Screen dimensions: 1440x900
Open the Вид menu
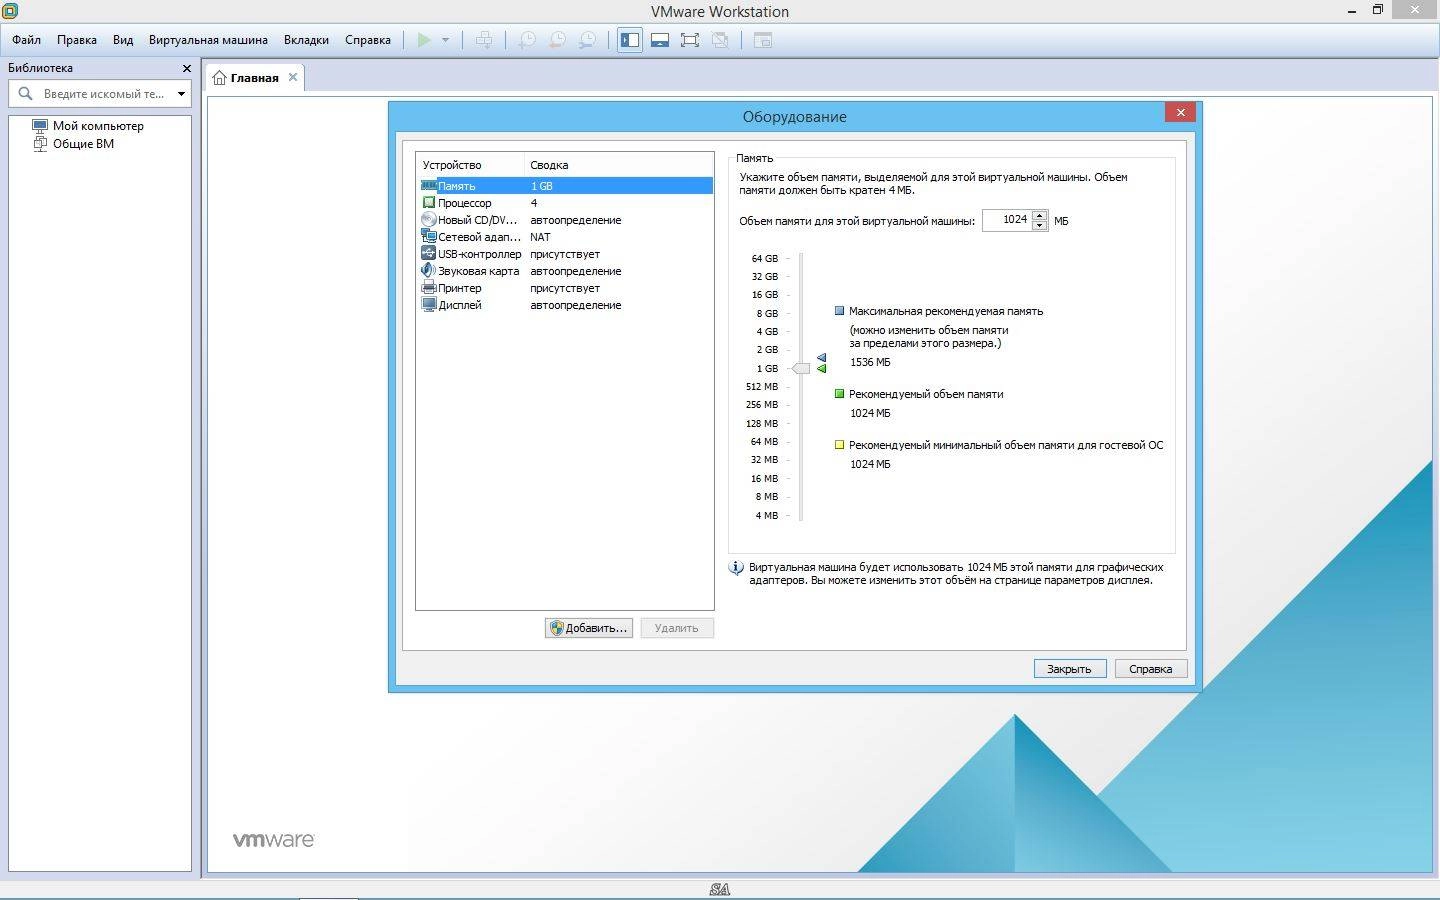123,40
